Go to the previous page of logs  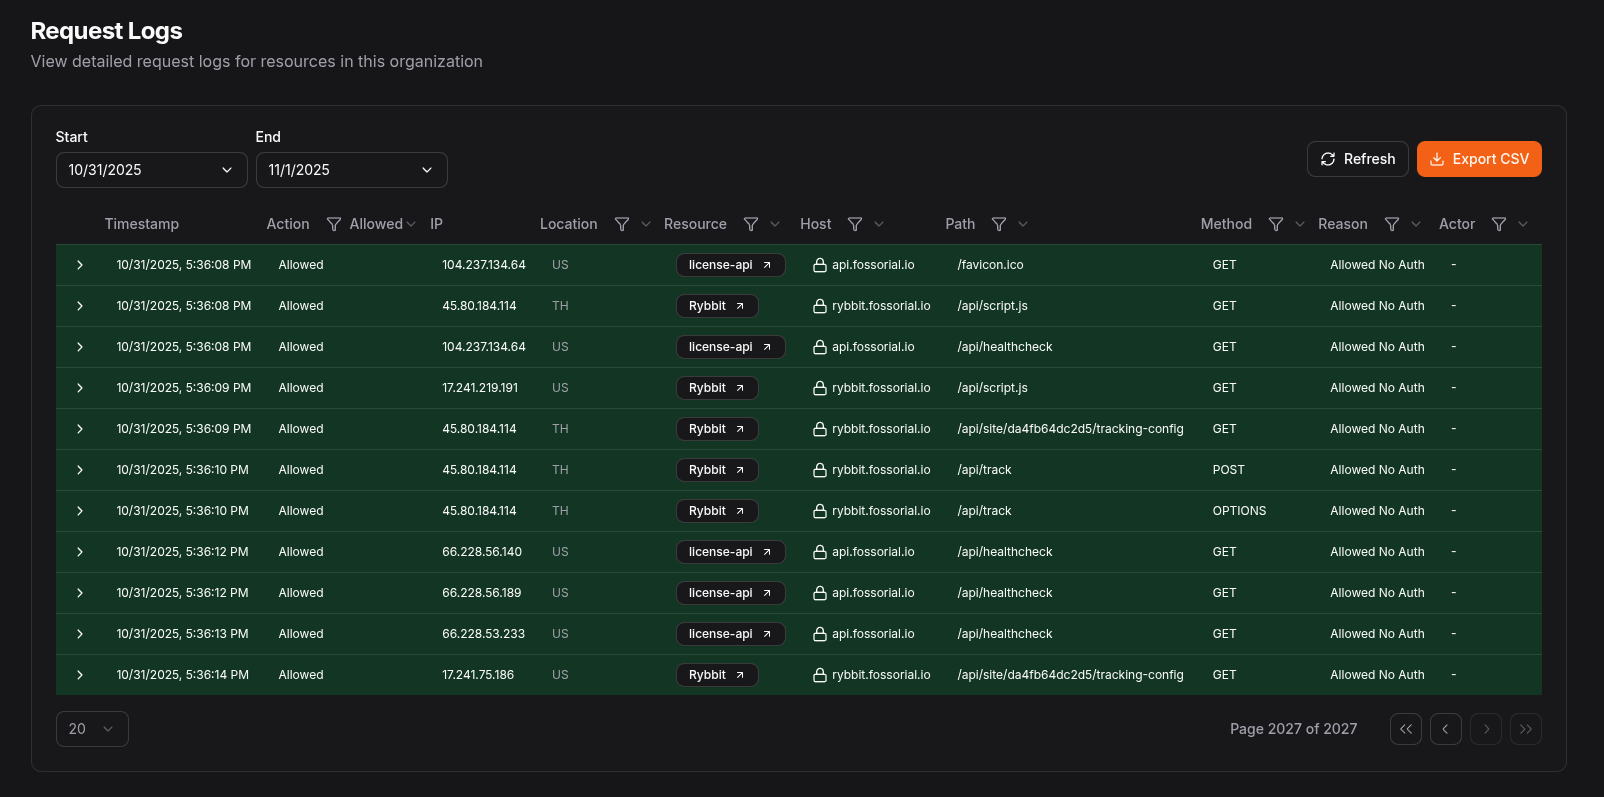click(x=1445, y=729)
